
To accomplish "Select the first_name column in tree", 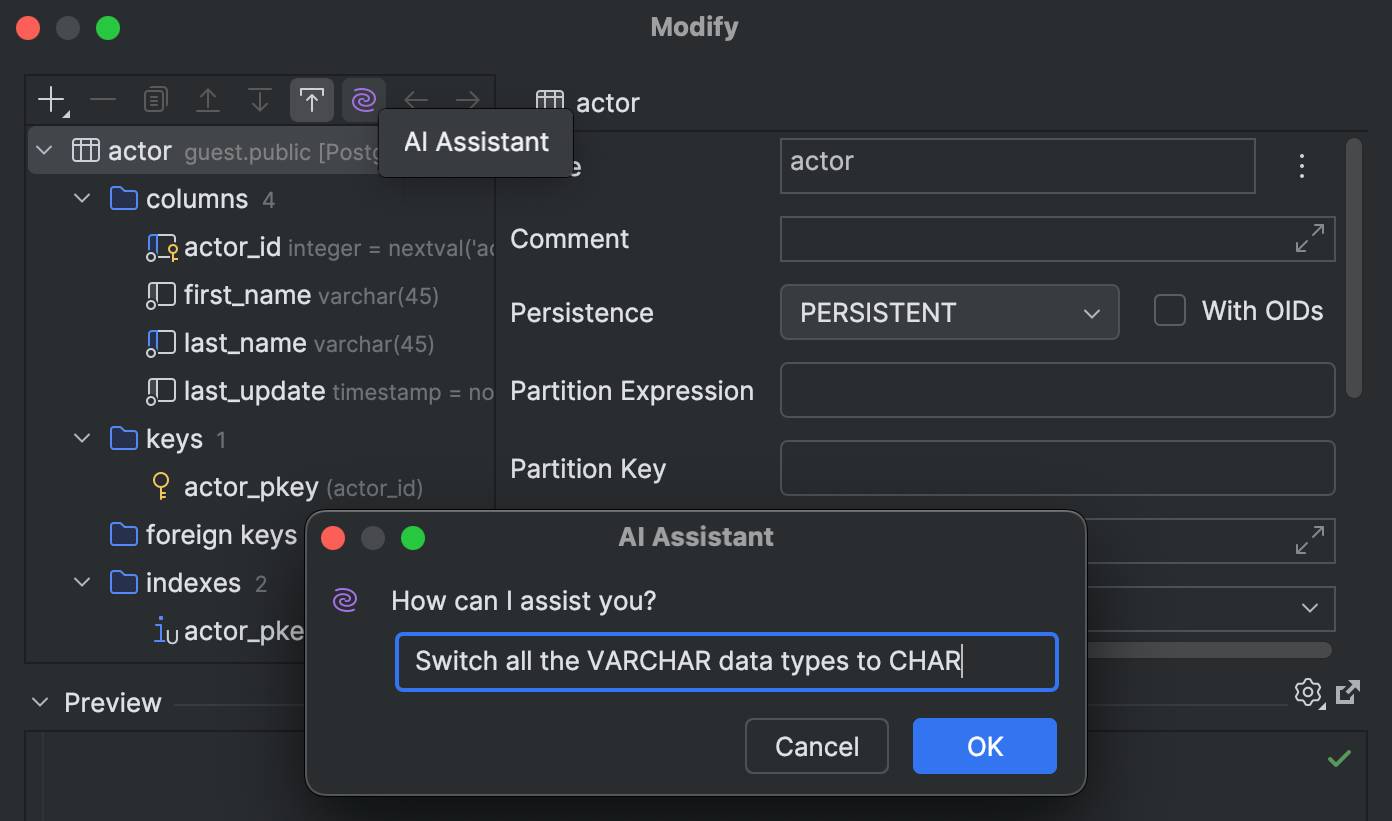I will tap(247, 295).
